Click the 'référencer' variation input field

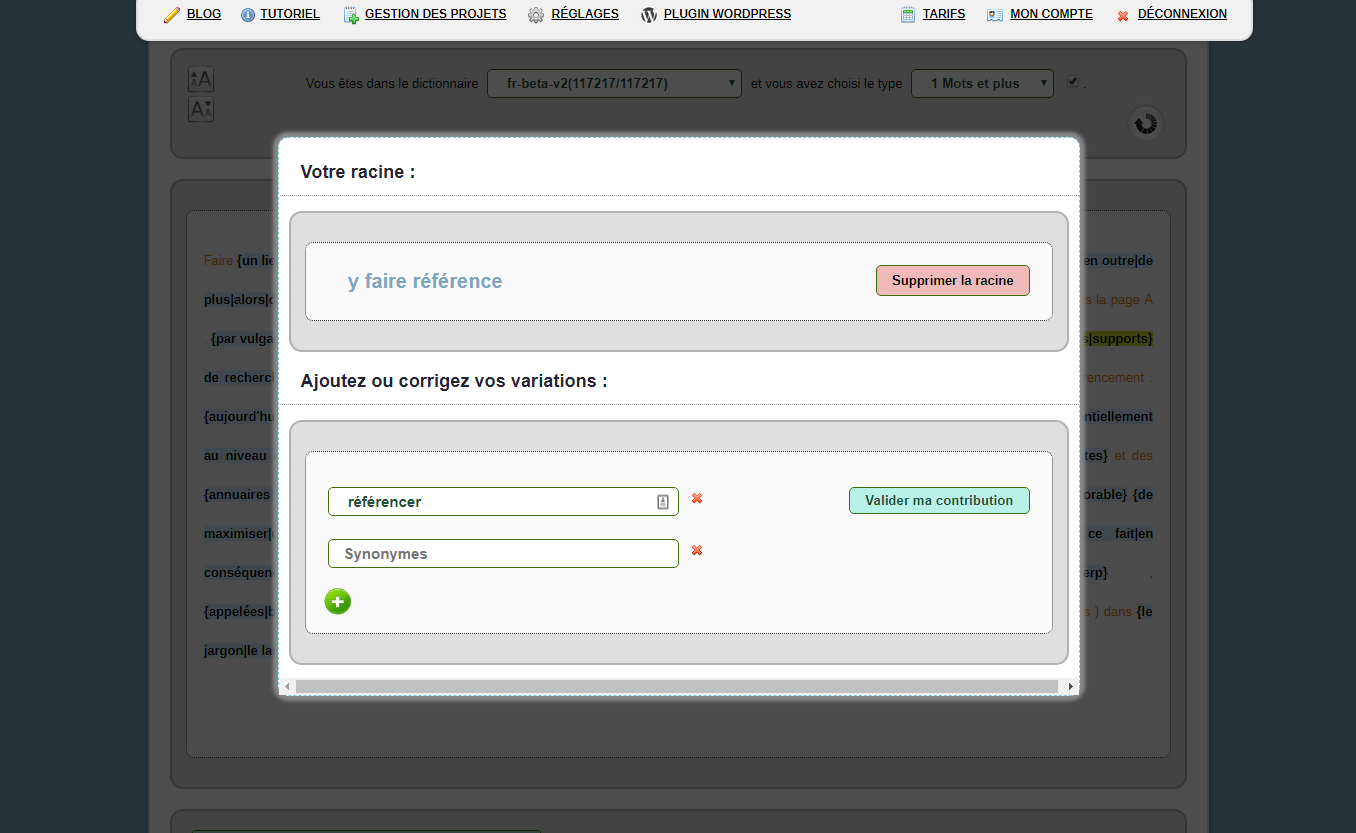pyautogui.click(x=503, y=502)
